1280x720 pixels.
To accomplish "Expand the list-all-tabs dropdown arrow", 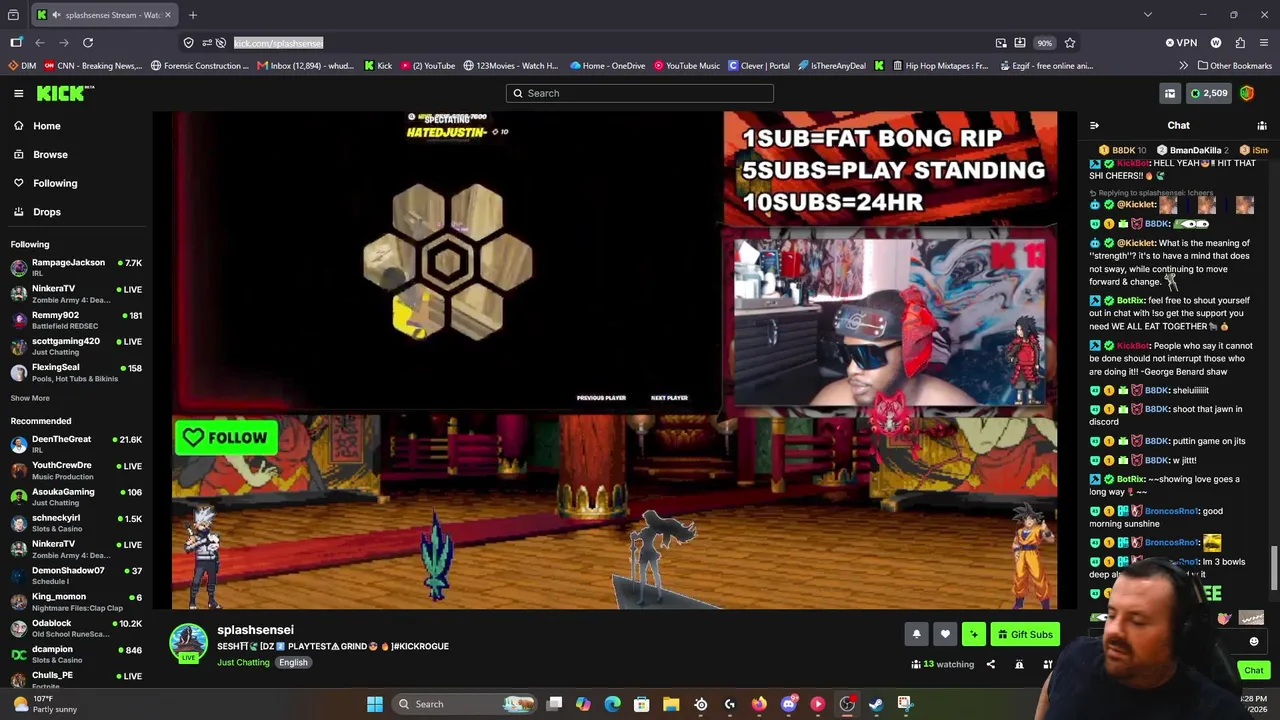I will click(1148, 15).
